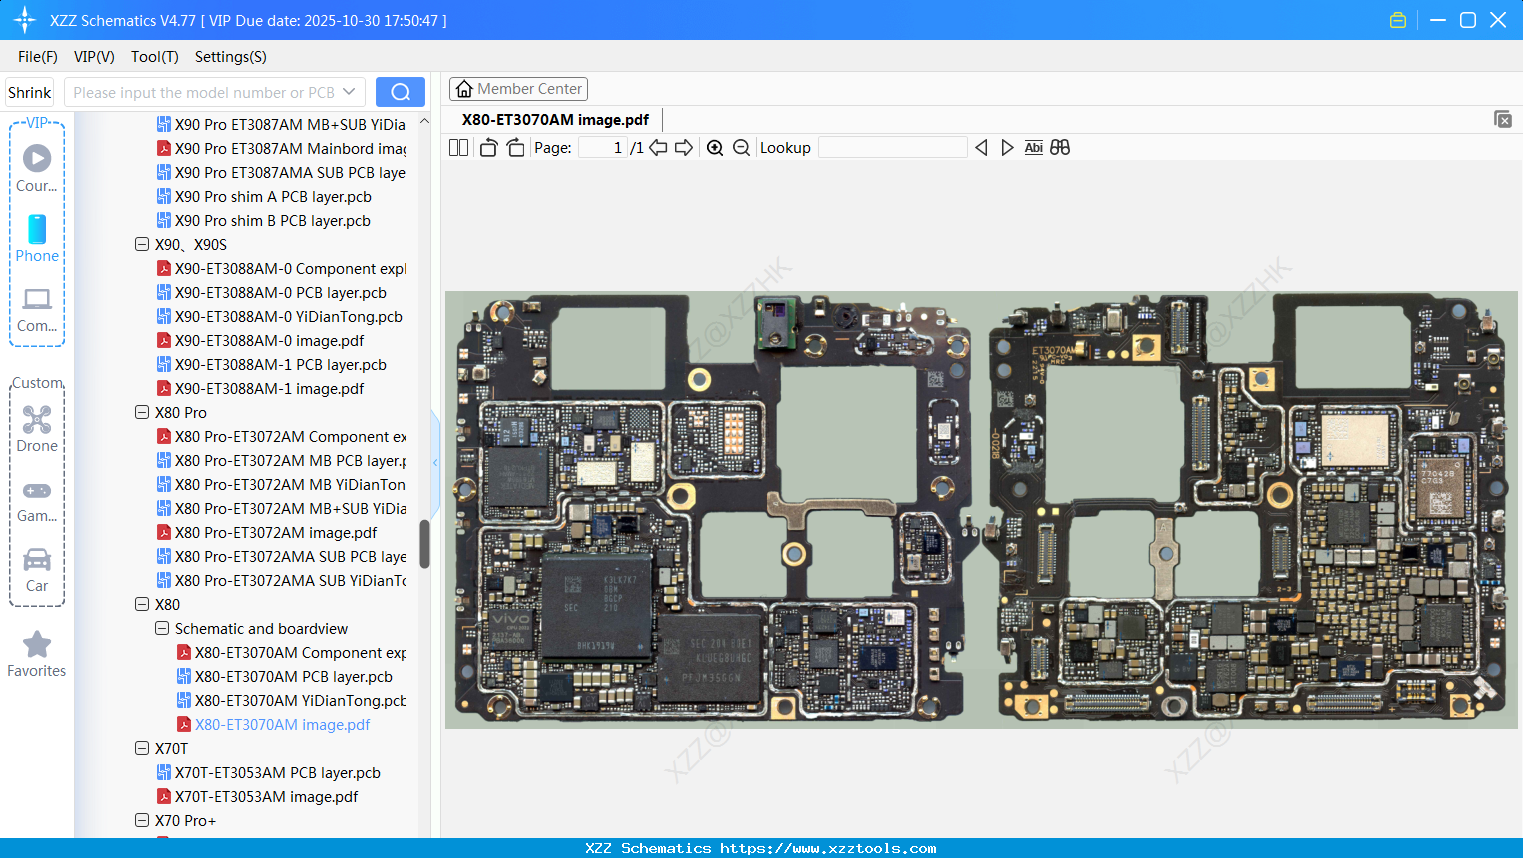
Task: Enable the binoculars compare view
Action: pos(1059,147)
